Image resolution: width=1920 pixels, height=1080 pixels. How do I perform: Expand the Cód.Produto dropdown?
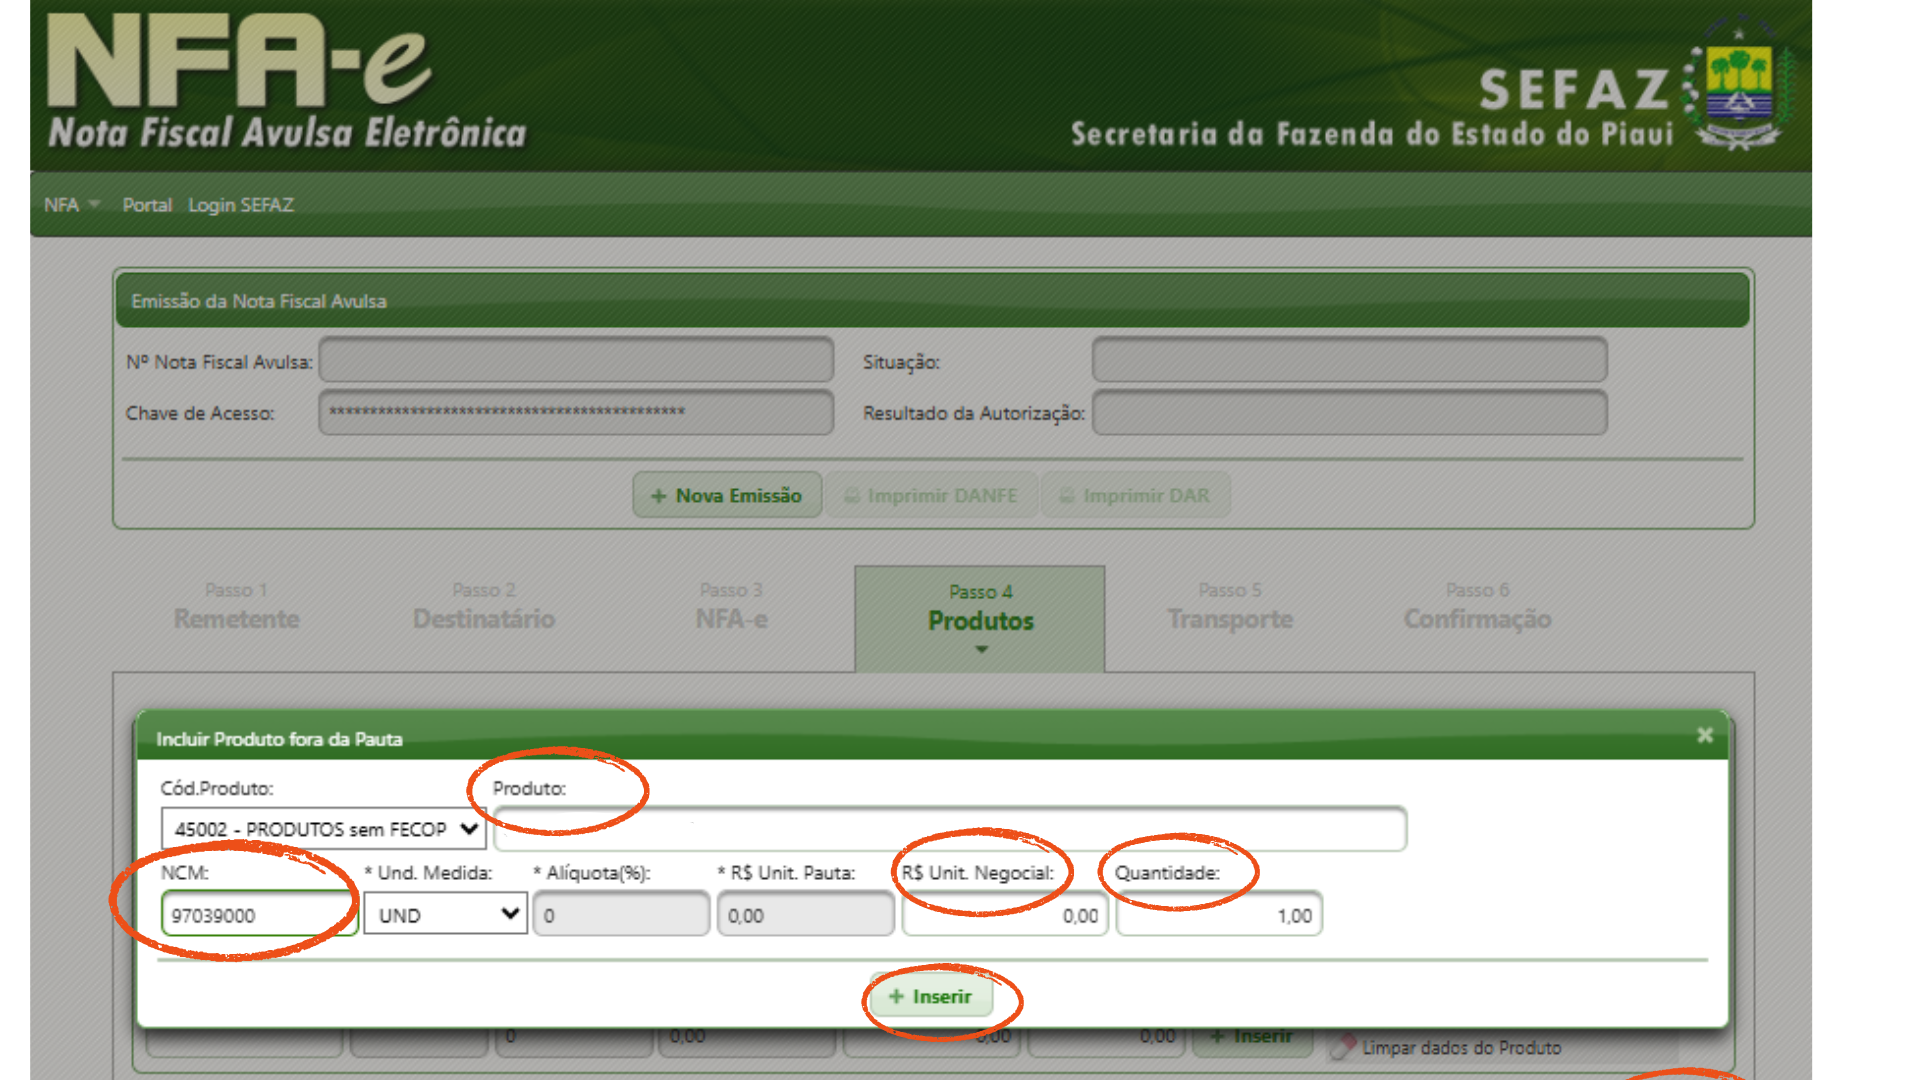(323, 829)
